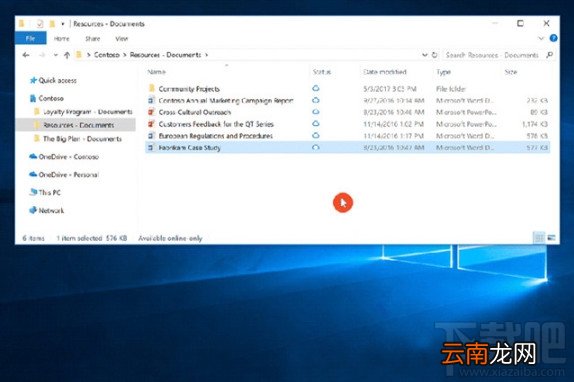Click the search magnifier icon

pyautogui.click(x=549, y=55)
